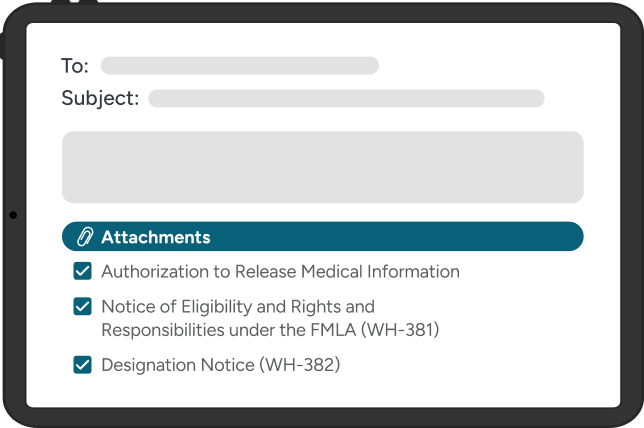Open Authorization to Release Medical Information attachment

[280, 271]
